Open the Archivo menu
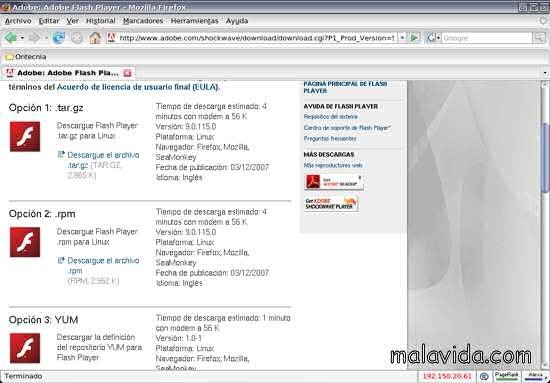Viewport: 550px width, 383px height. 18,21
